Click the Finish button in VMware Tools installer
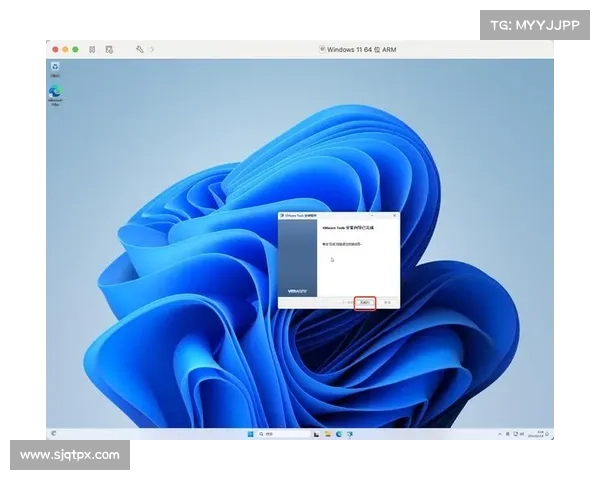600x480 pixels. coord(365,302)
